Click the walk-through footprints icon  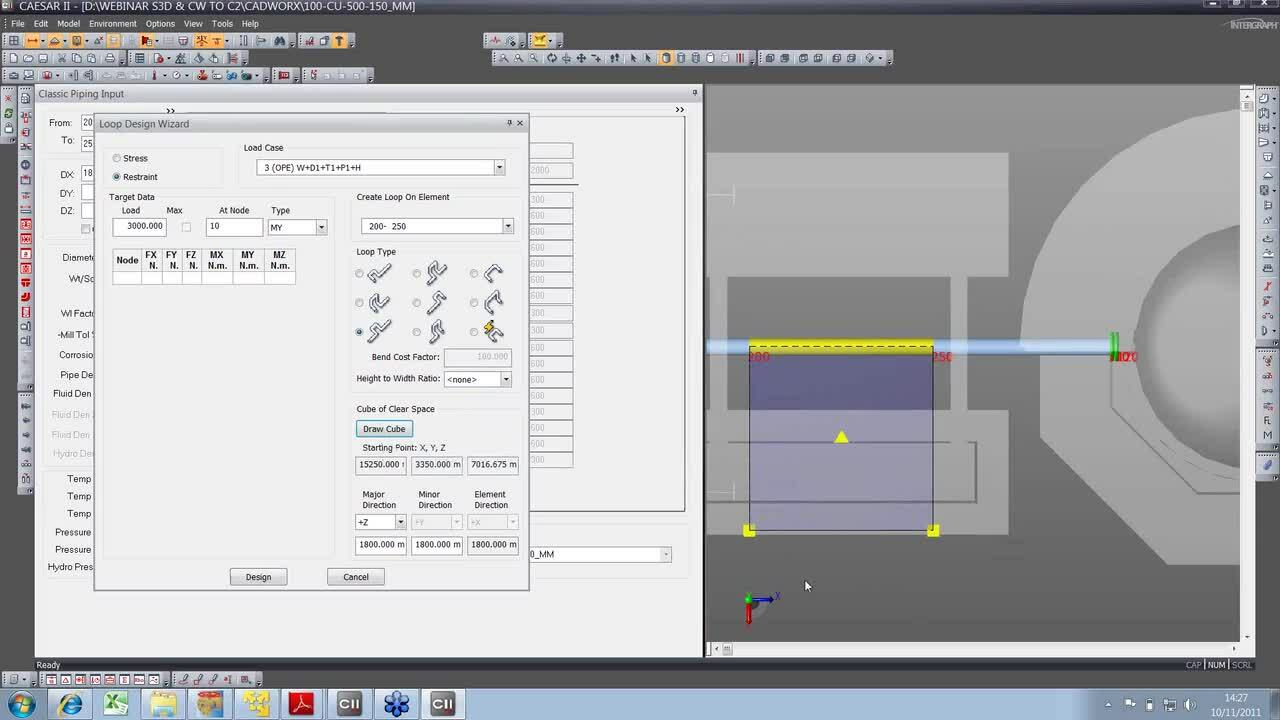pyautogui.click(x=614, y=58)
